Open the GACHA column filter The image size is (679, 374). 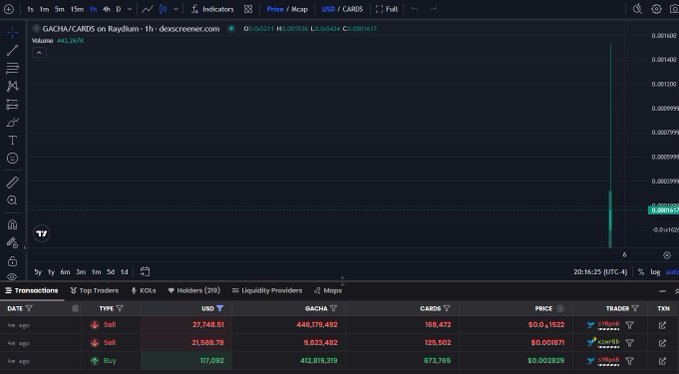(333, 309)
